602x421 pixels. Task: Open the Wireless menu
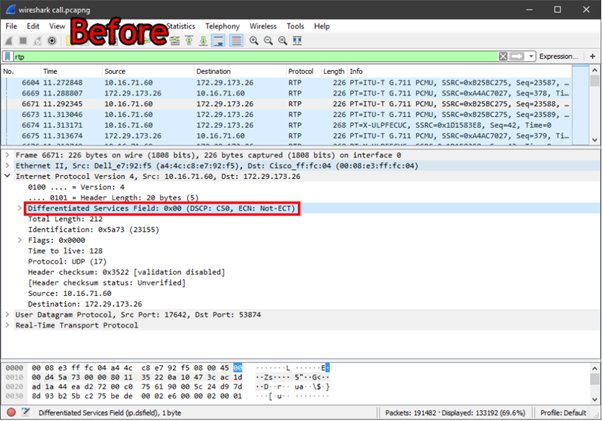tap(263, 26)
